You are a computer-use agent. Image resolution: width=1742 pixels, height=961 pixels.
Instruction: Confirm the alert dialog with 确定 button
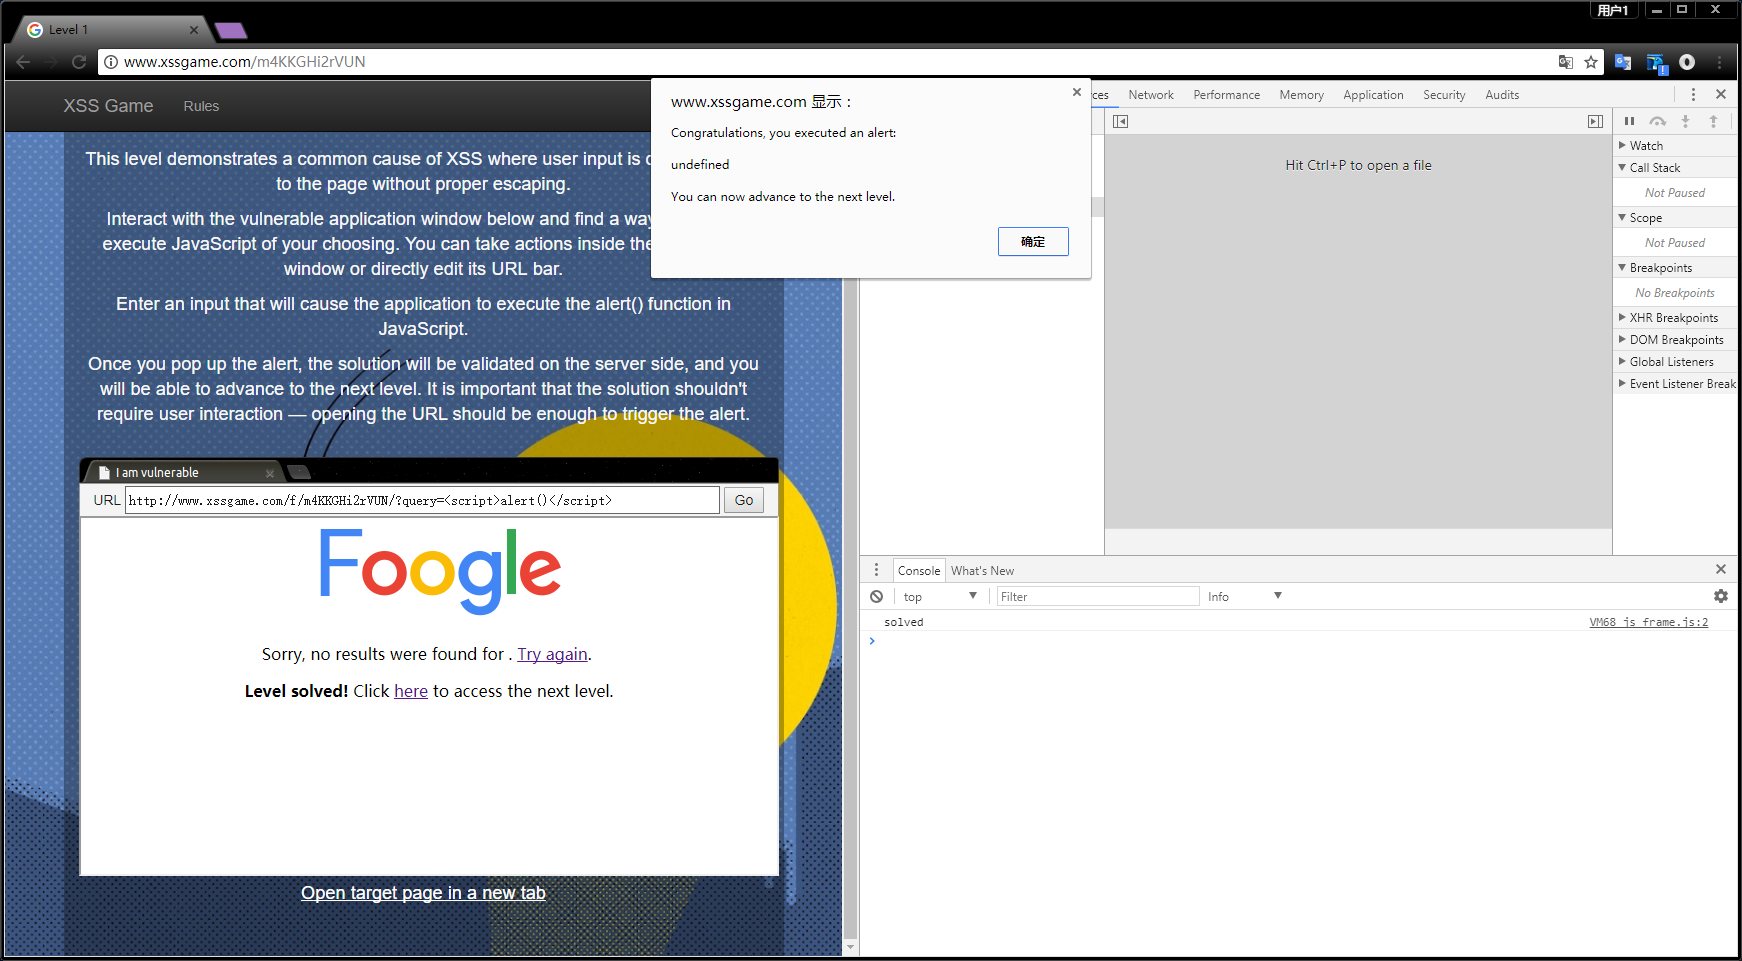tap(1033, 241)
